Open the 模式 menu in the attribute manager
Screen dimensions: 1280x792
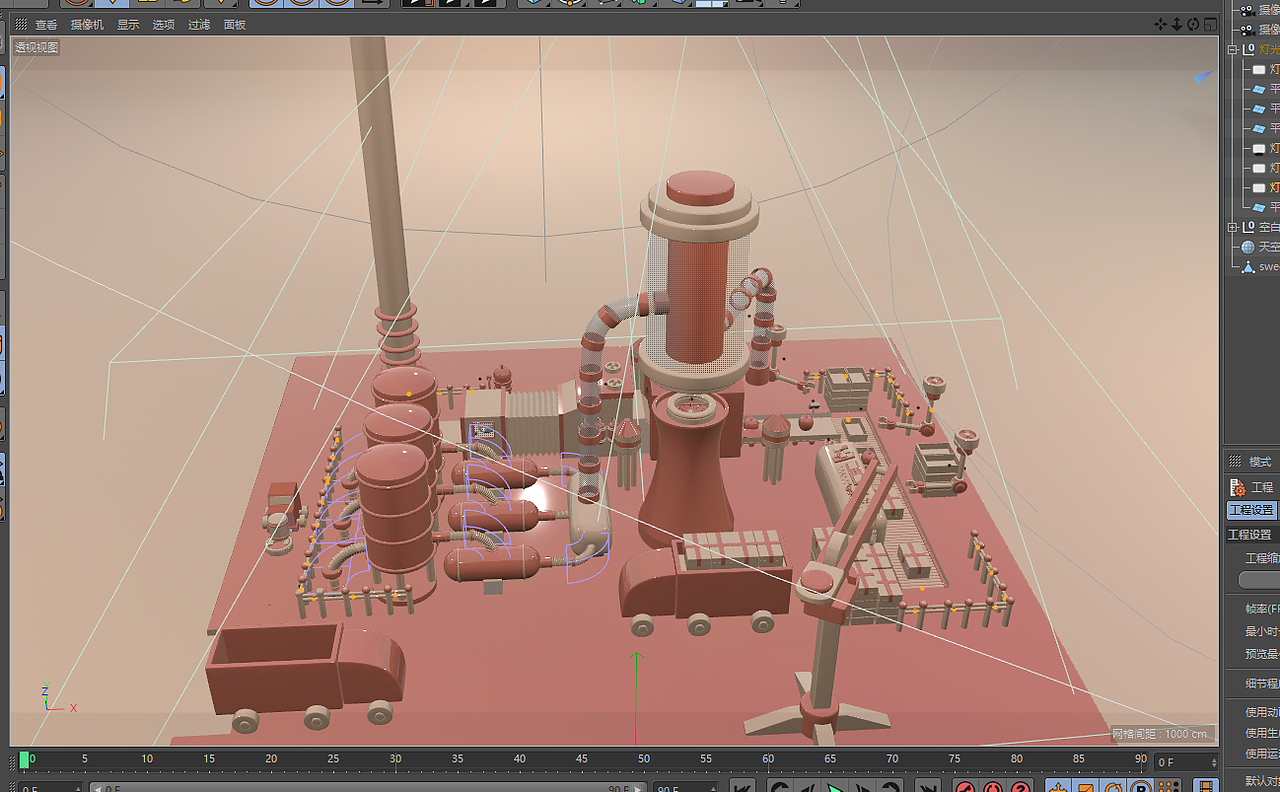1260,462
